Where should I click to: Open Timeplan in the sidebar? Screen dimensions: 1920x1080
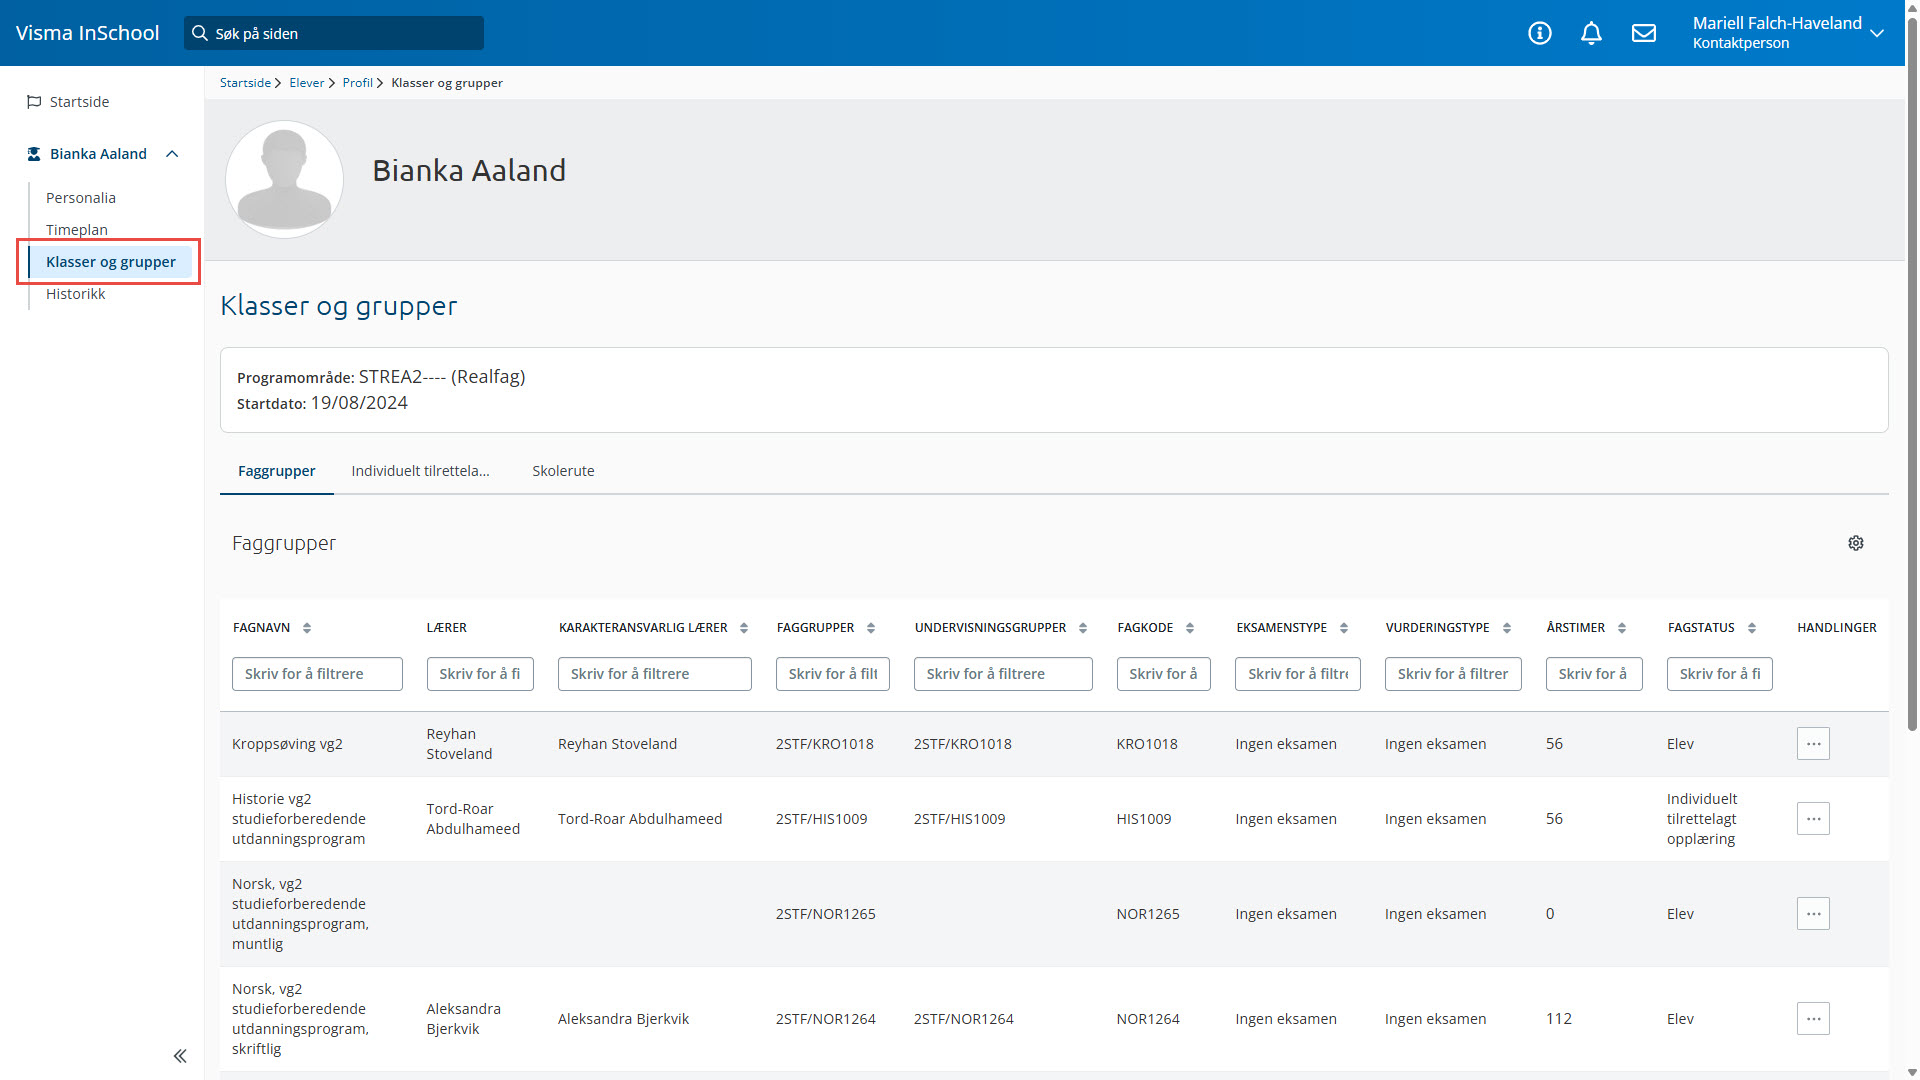click(77, 230)
